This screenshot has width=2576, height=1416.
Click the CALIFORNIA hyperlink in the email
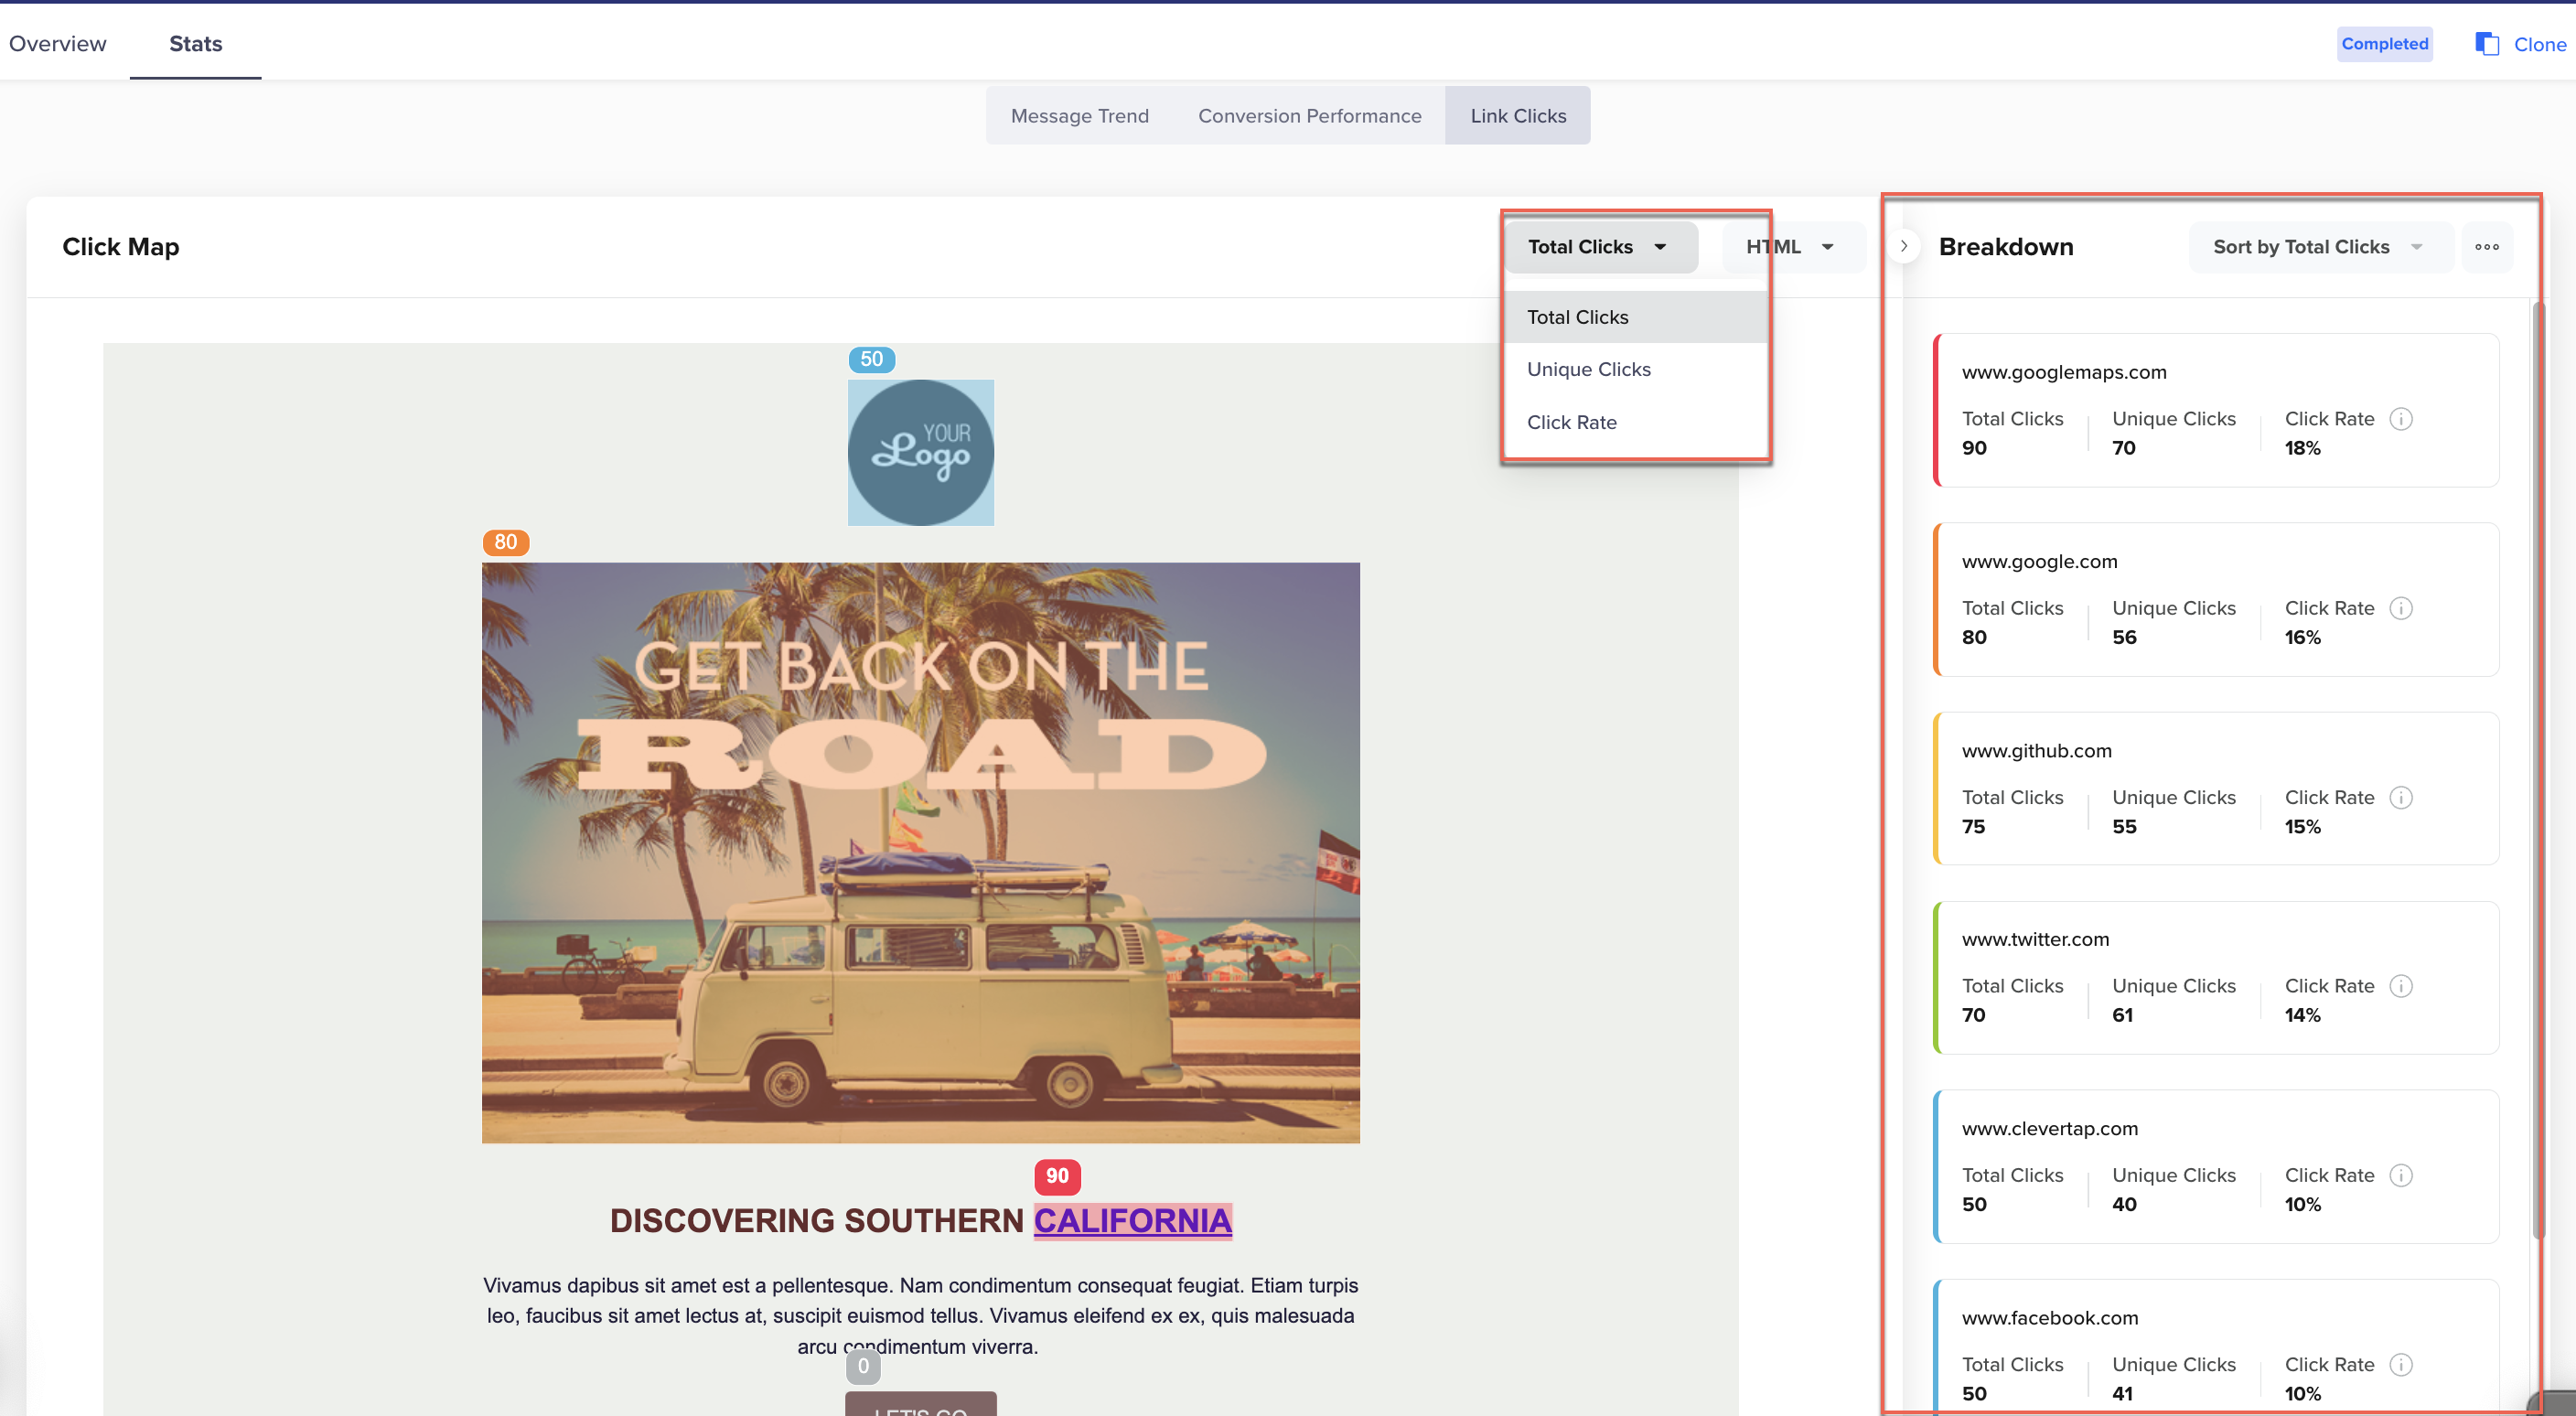(x=1132, y=1220)
